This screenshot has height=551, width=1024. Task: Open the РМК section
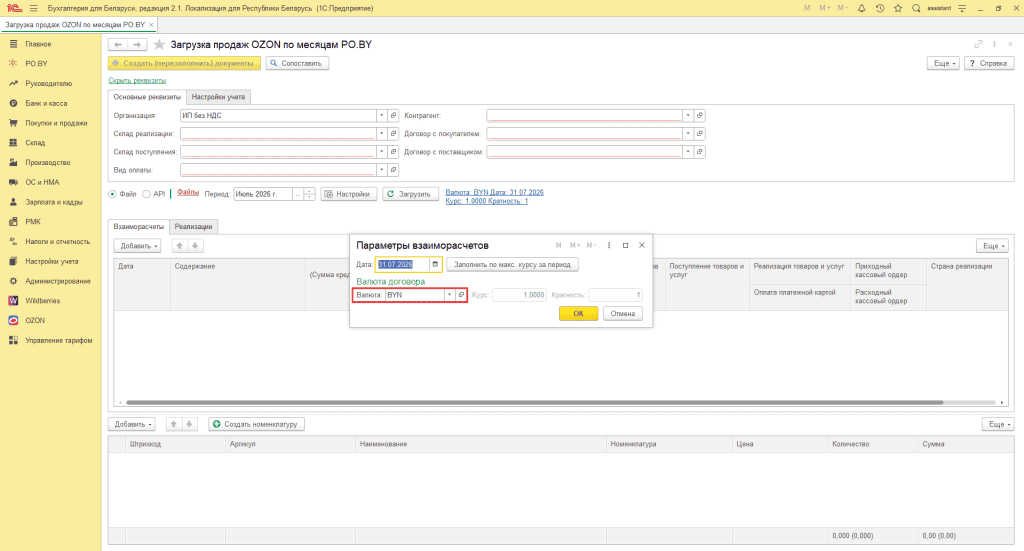[33, 221]
